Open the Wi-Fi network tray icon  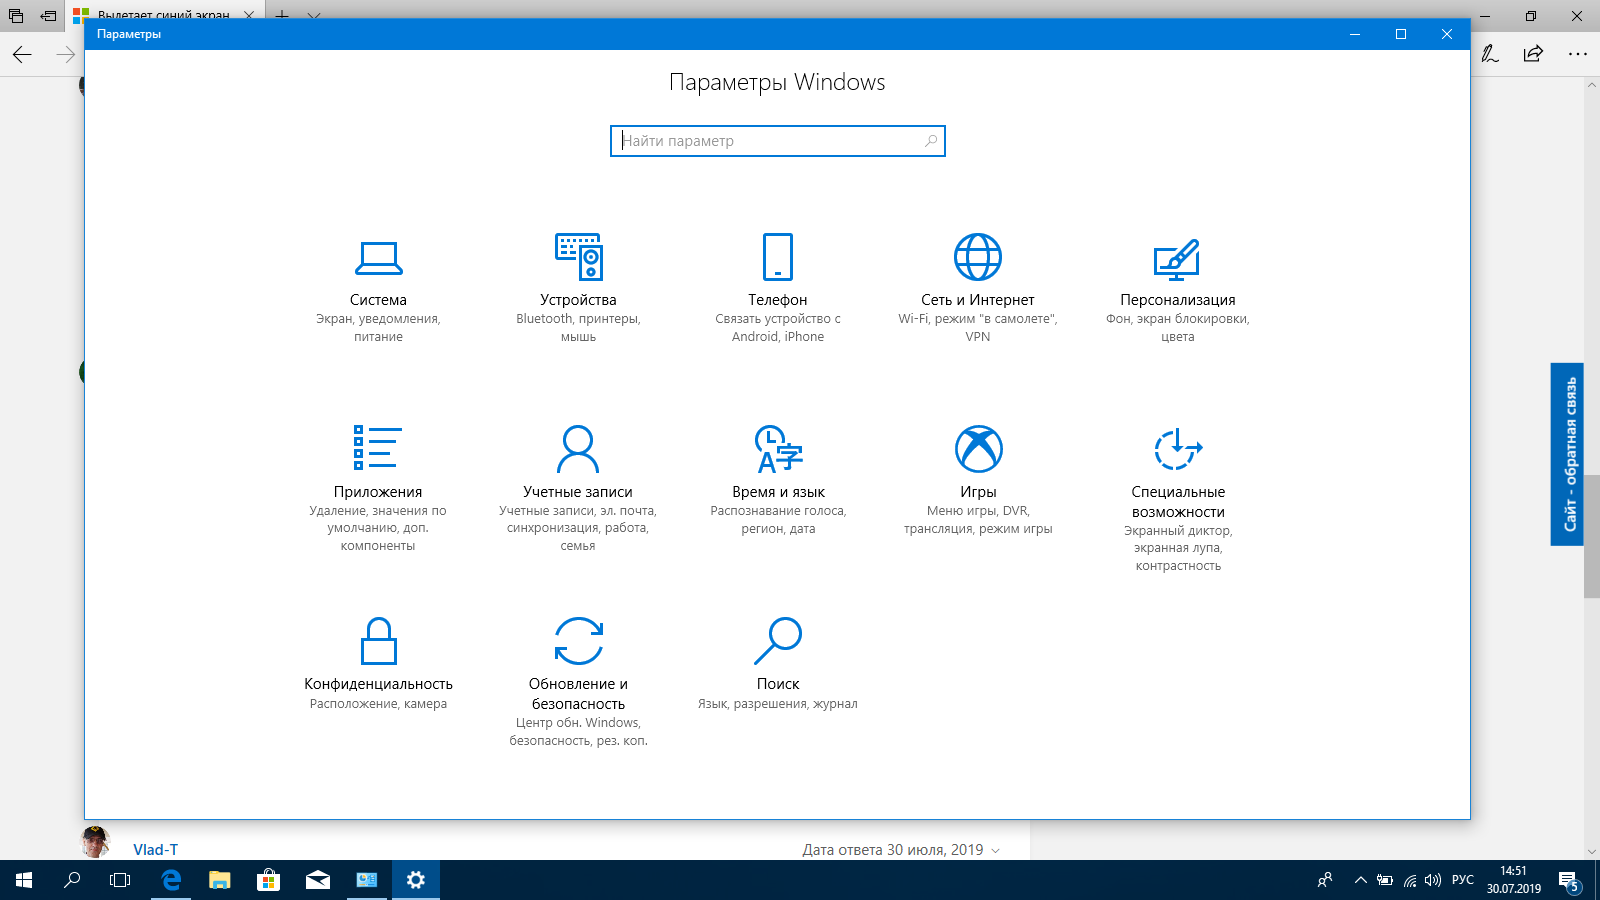(x=1410, y=880)
